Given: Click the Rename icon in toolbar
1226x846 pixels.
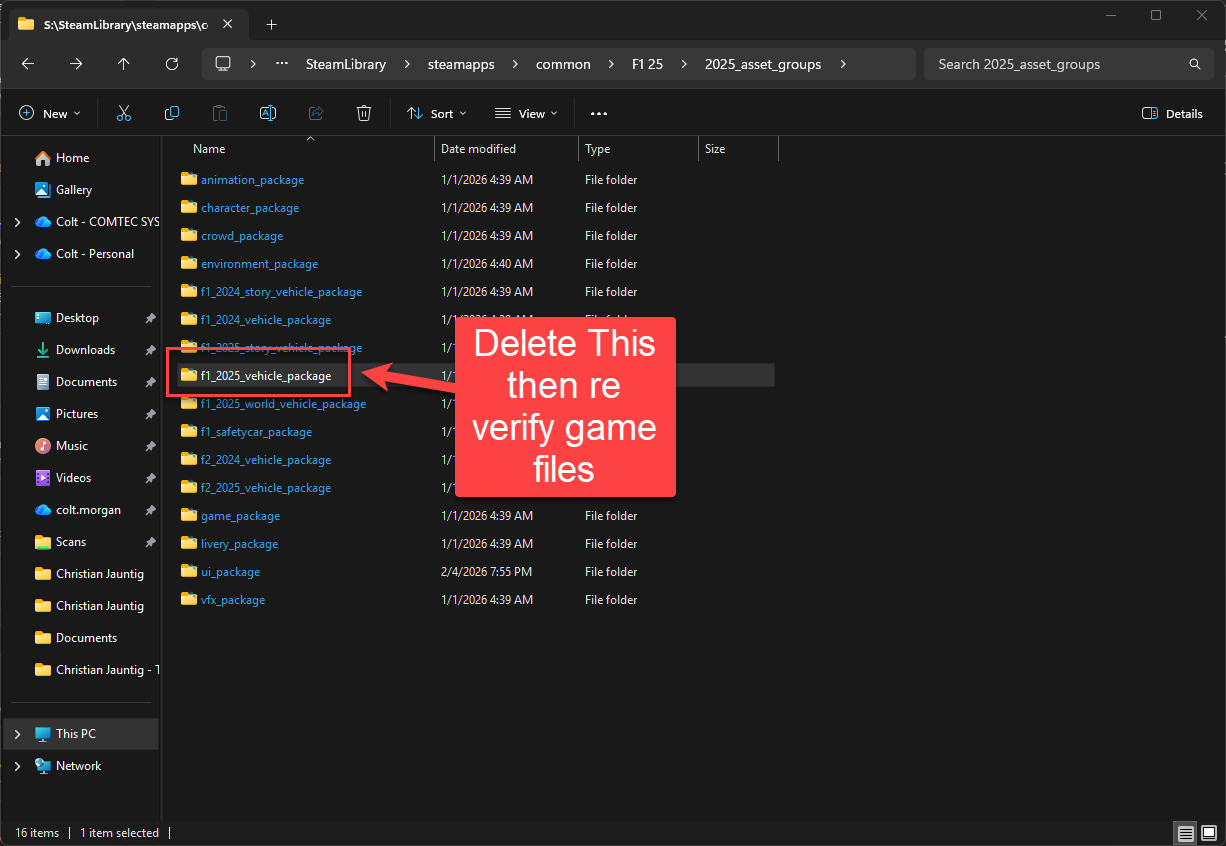Looking at the screenshot, I should pyautogui.click(x=268, y=113).
